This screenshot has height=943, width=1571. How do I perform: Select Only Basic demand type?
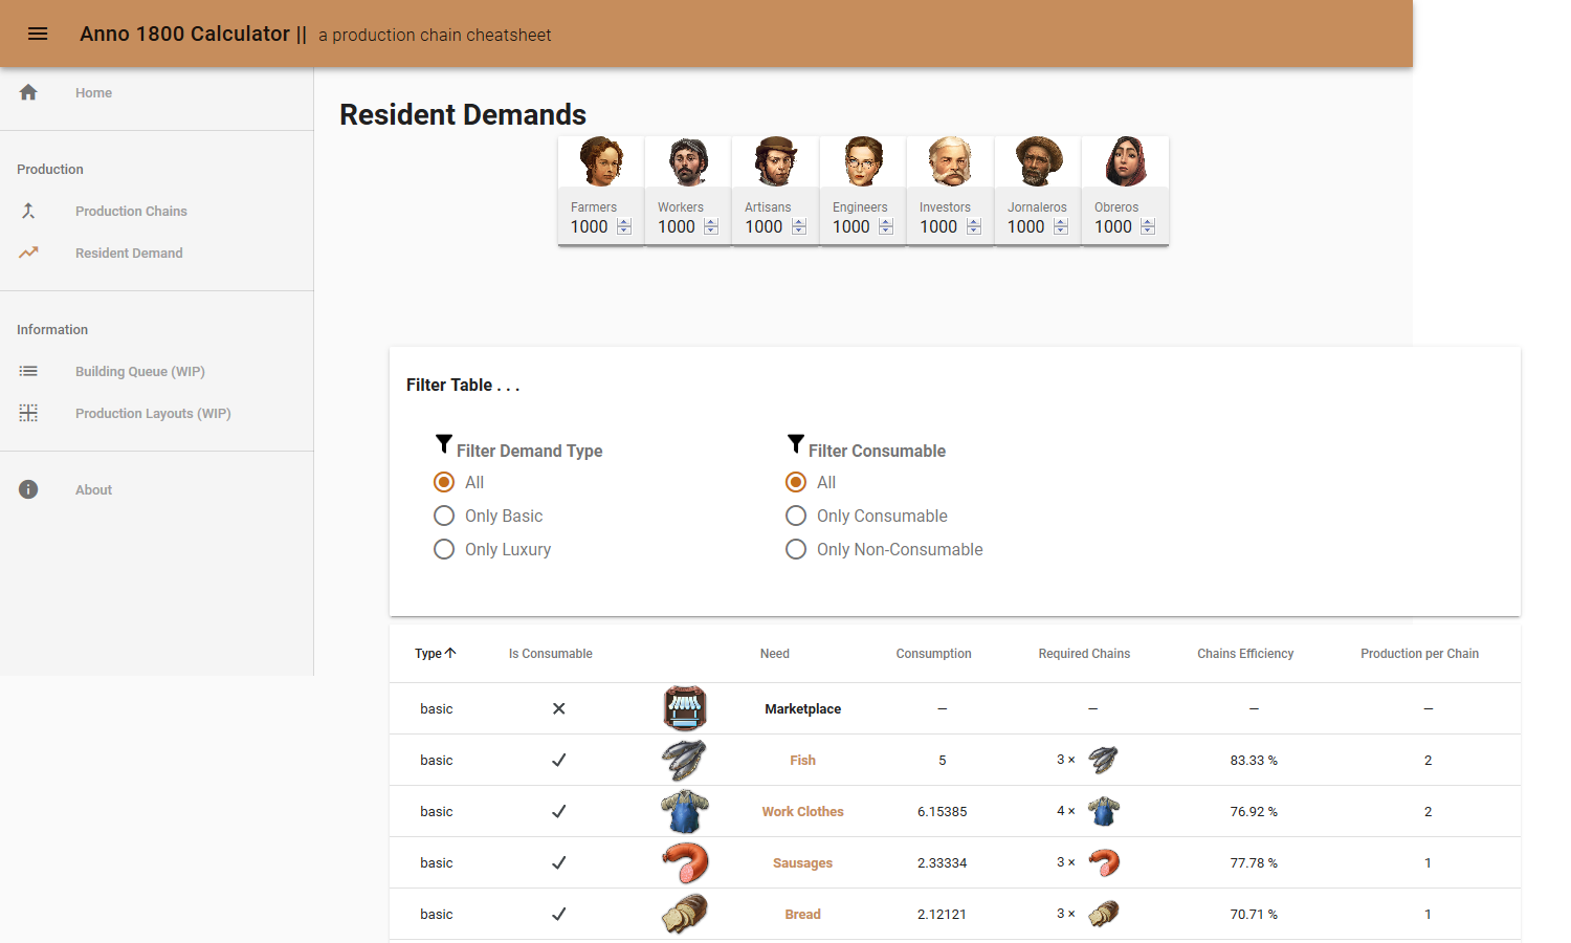pos(444,516)
